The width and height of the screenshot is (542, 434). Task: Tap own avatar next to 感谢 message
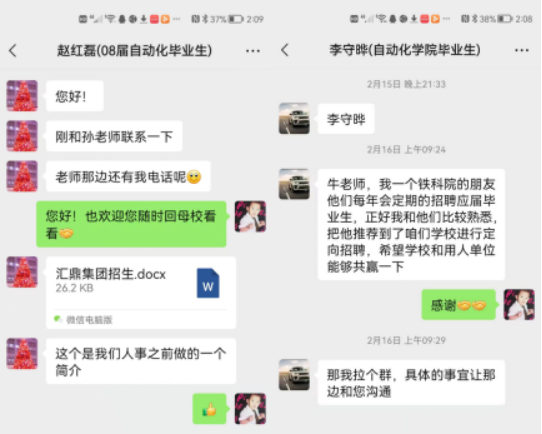519,305
